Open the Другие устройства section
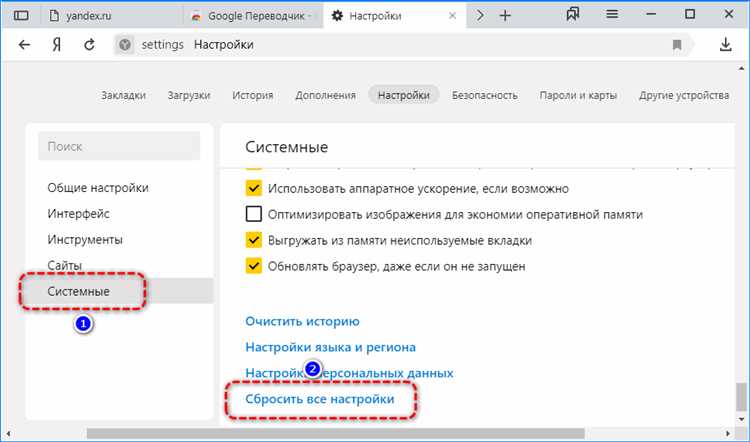 point(684,95)
